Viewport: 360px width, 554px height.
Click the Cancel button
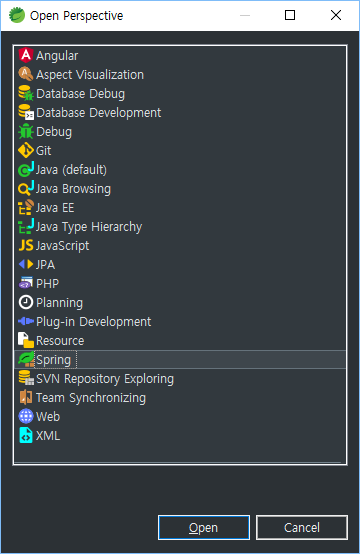302,528
